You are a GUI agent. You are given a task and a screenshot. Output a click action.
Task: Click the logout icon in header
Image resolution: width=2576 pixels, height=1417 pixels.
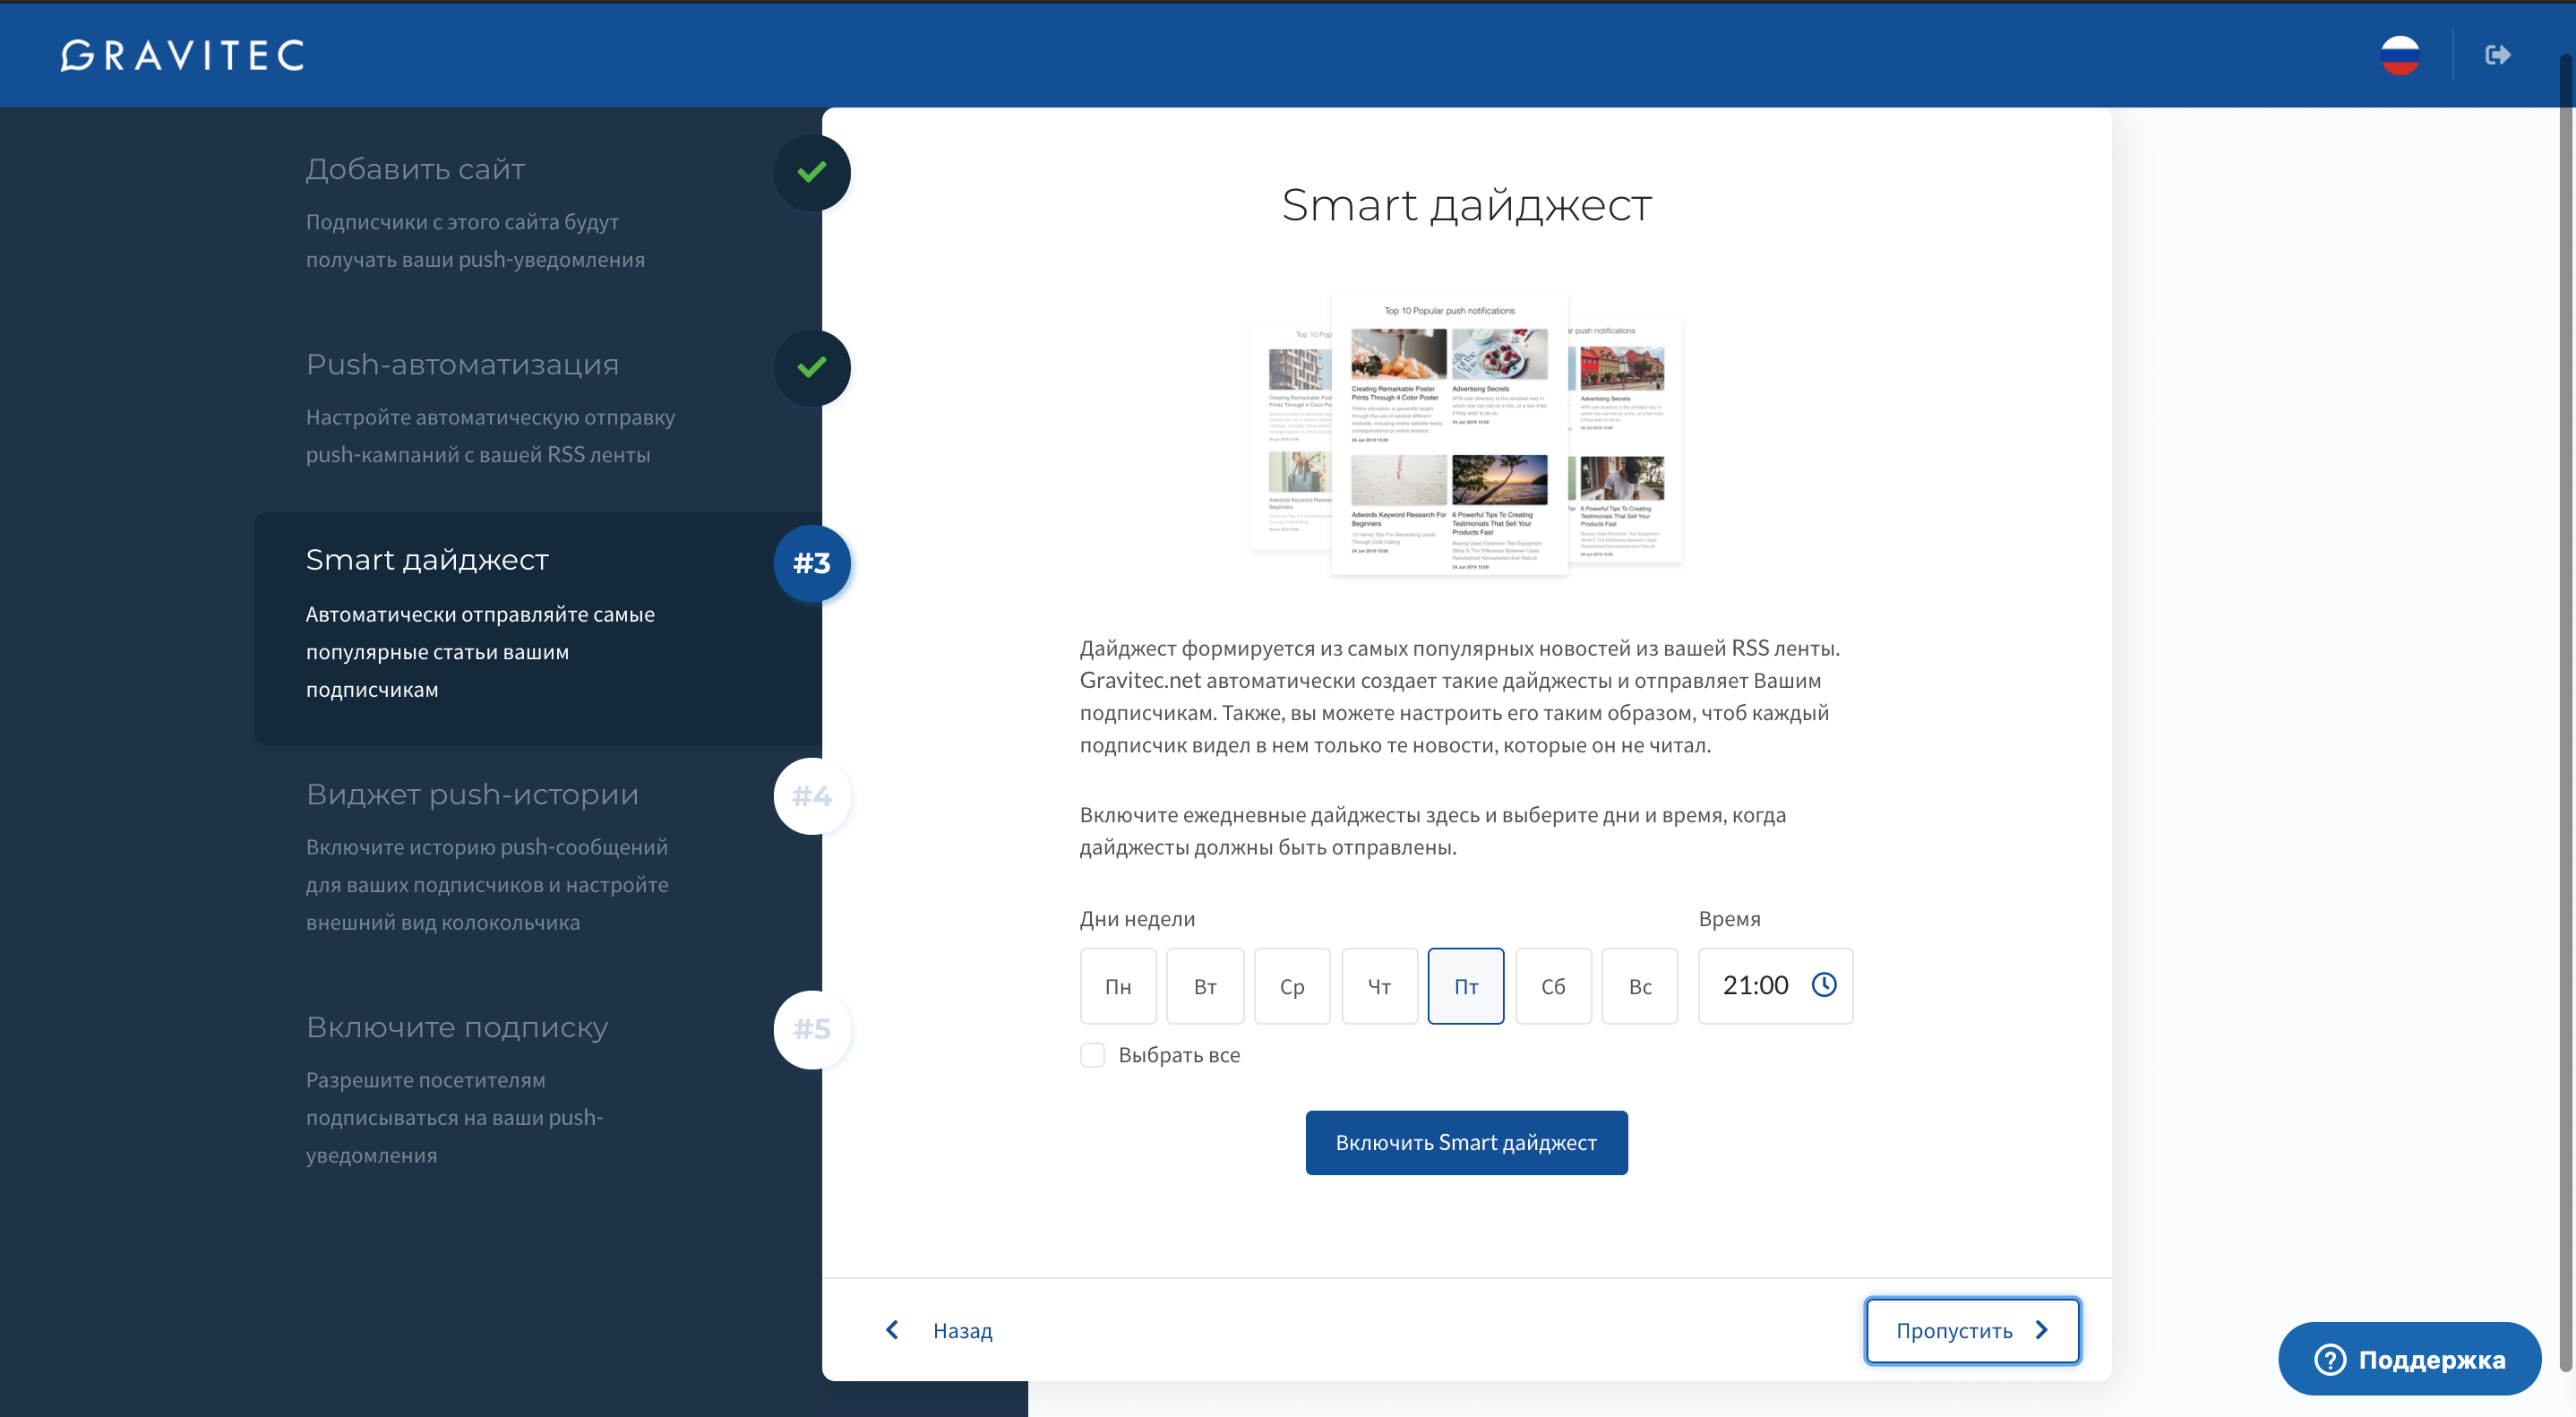(2497, 55)
